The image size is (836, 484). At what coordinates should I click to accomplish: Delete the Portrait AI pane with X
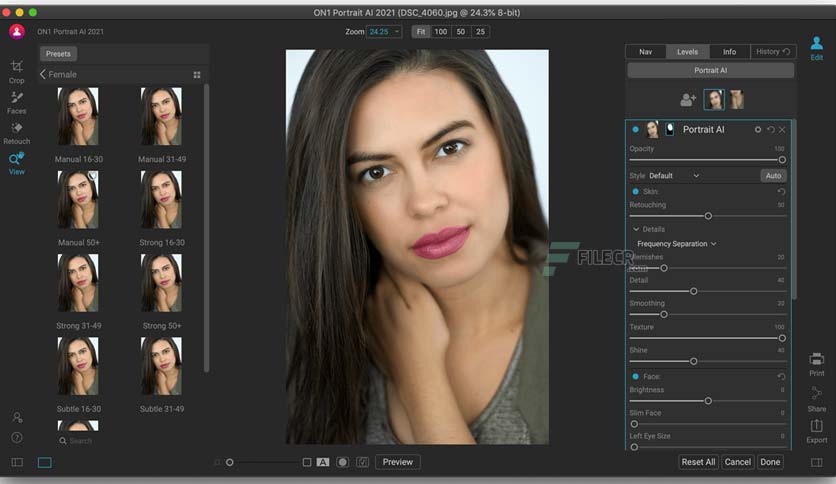point(782,130)
